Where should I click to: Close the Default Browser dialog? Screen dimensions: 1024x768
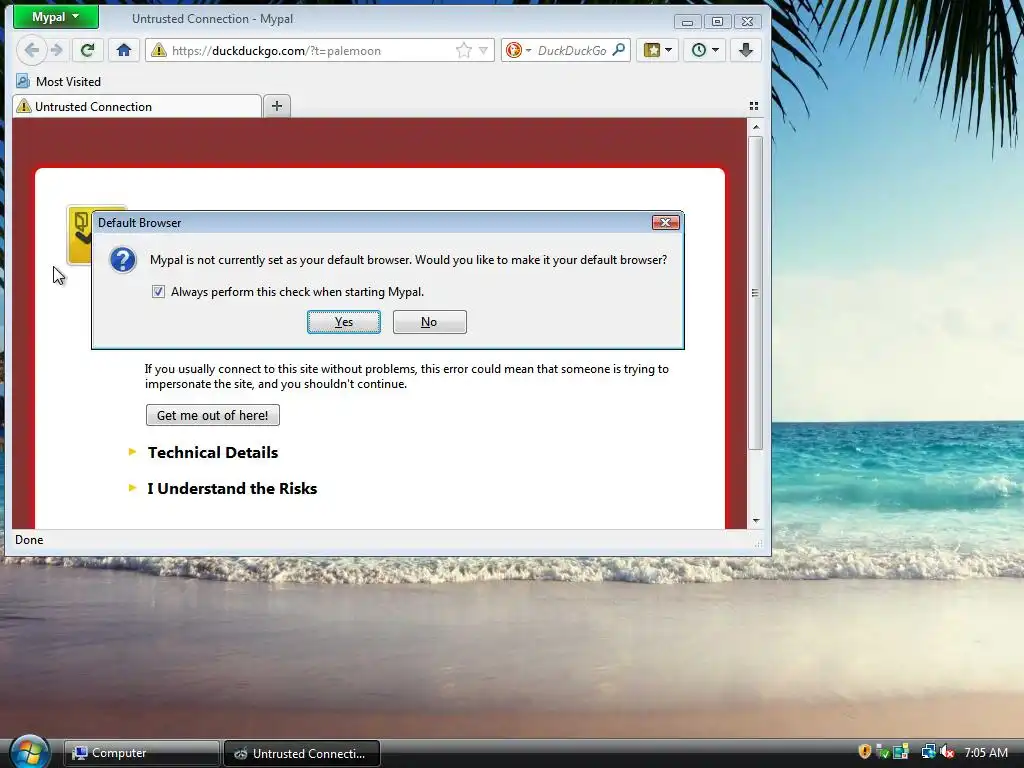[x=665, y=223]
